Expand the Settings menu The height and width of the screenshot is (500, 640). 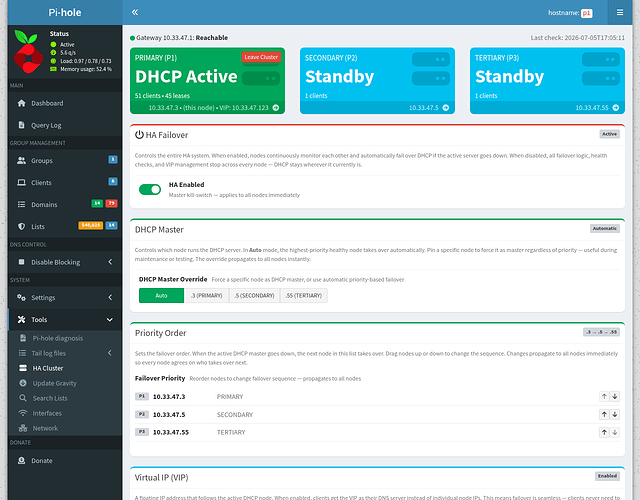click(65, 298)
